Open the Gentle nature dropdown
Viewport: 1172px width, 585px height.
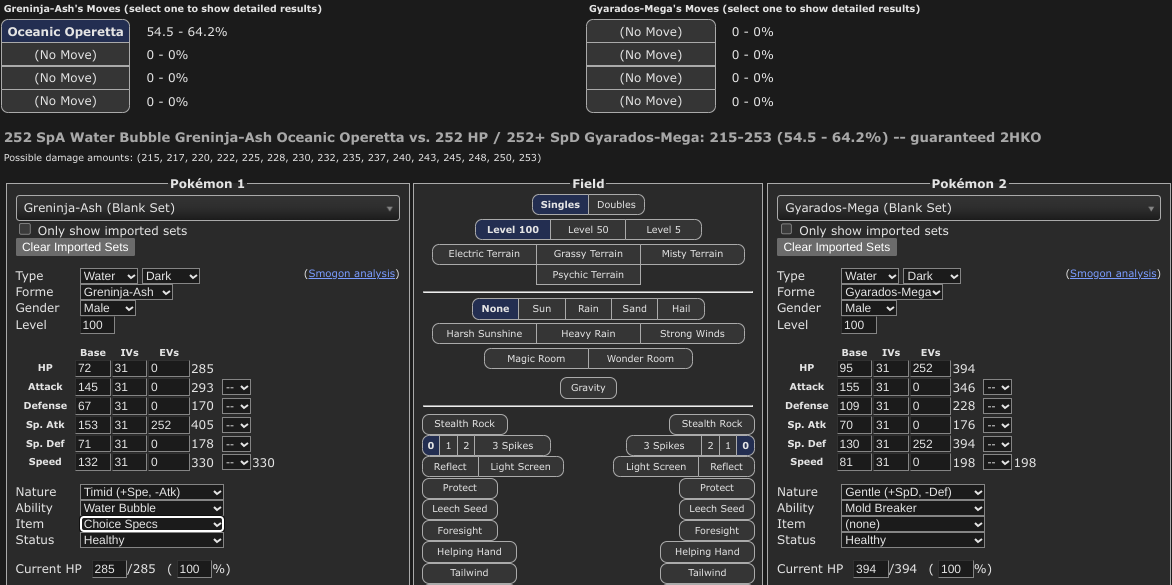(x=913, y=492)
